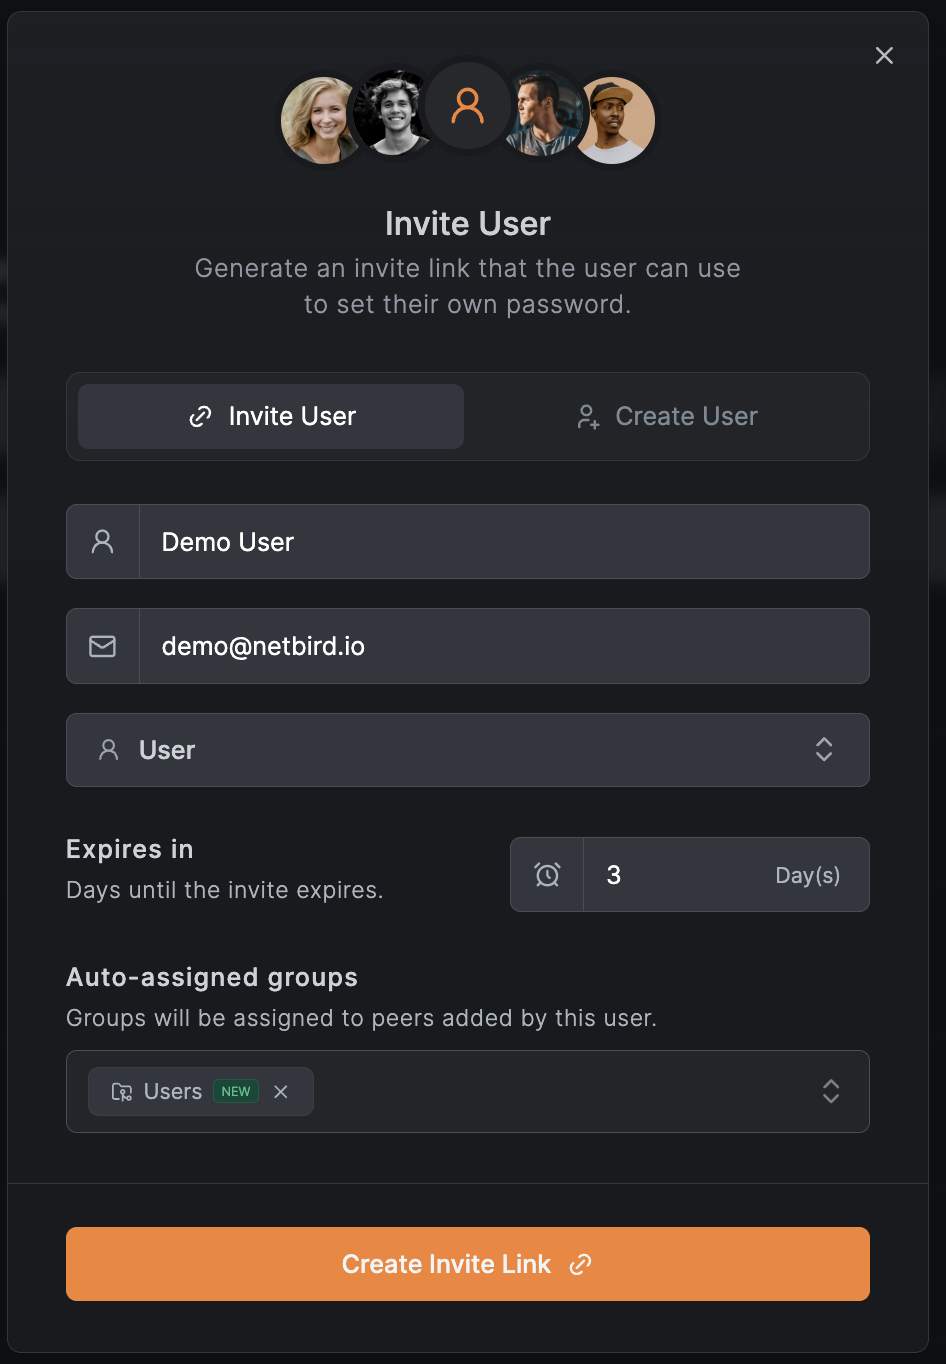Open the User role dropdown
Viewport: 946px width, 1364px height.
tap(467, 750)
